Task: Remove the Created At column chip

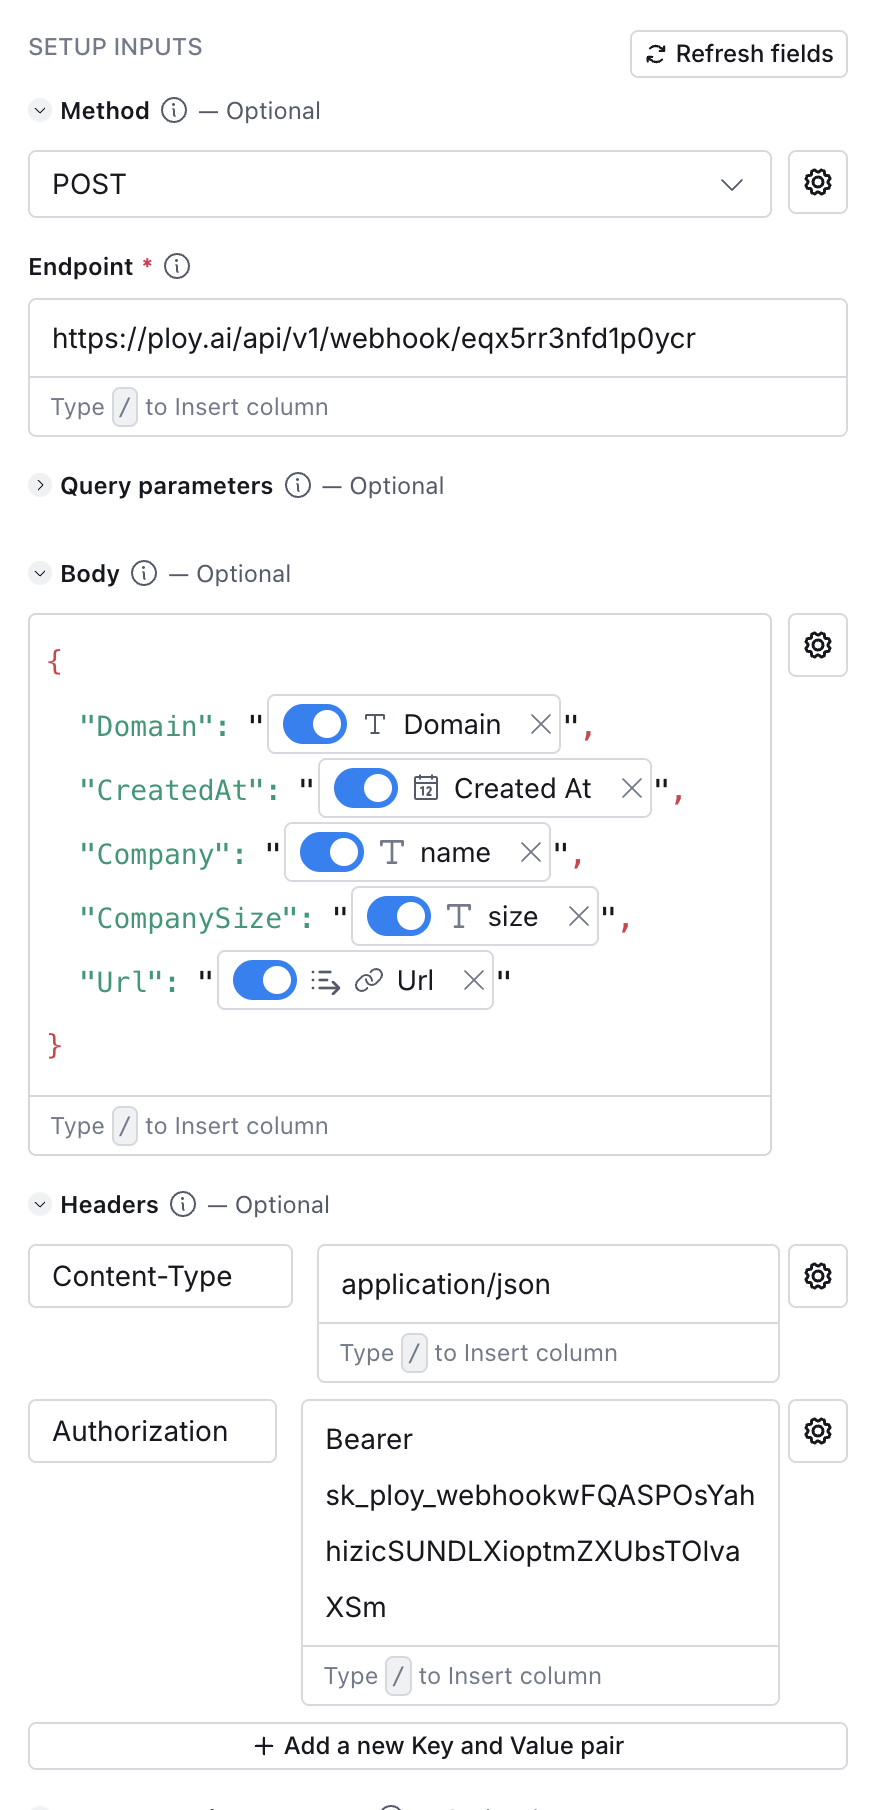Action: pos(632,788)
